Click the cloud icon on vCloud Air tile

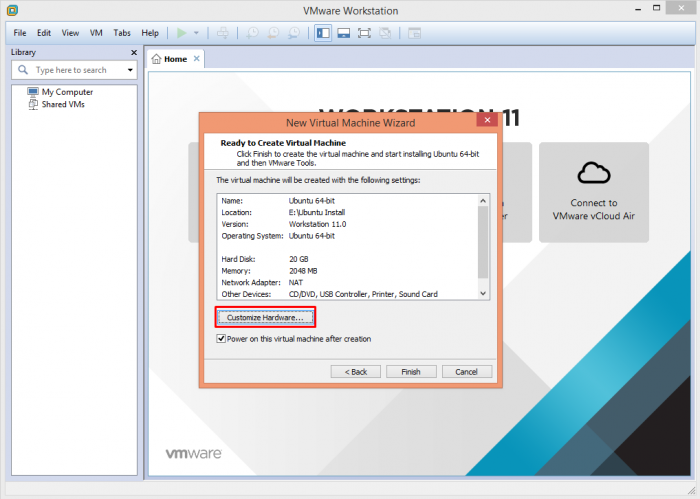tap(594, 173)
